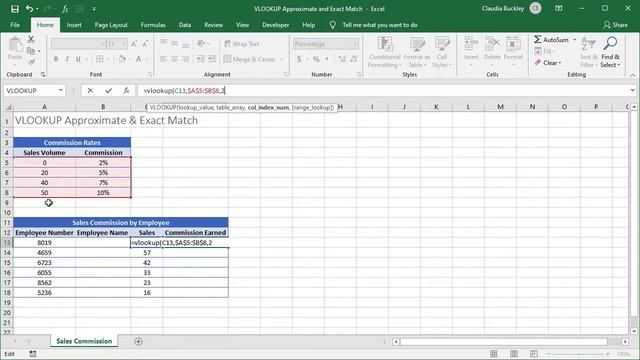
Task: Collapse the ribbon with chevron
Action: pyautogui.click(x=632, y=75)
